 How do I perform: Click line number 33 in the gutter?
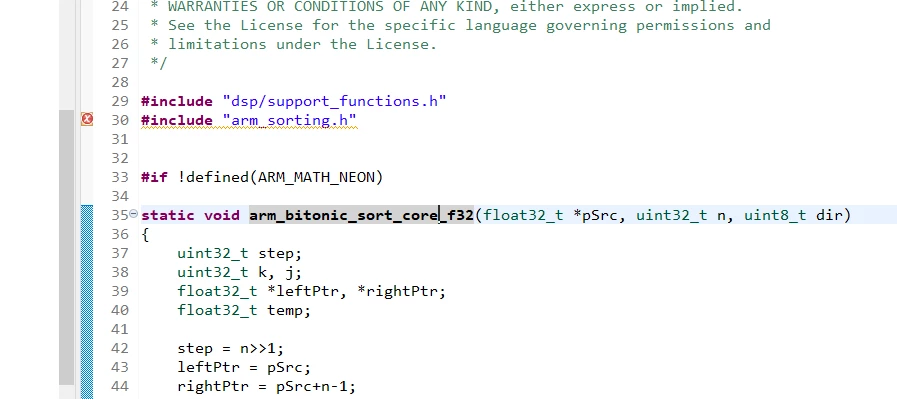(120, 177)
